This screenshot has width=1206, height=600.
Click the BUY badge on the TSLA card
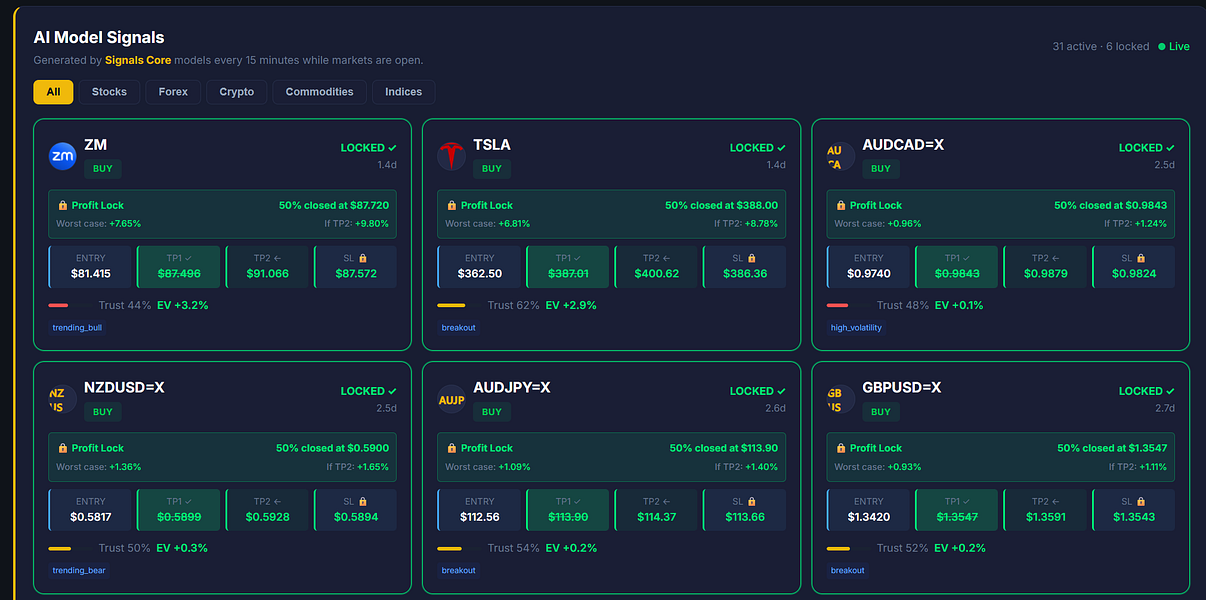point(491,169)
